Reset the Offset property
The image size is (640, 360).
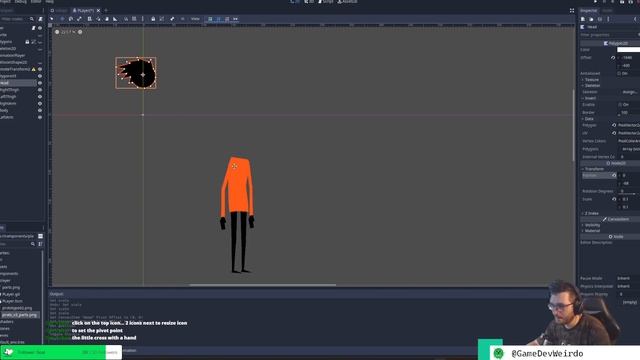pos(613,58)
